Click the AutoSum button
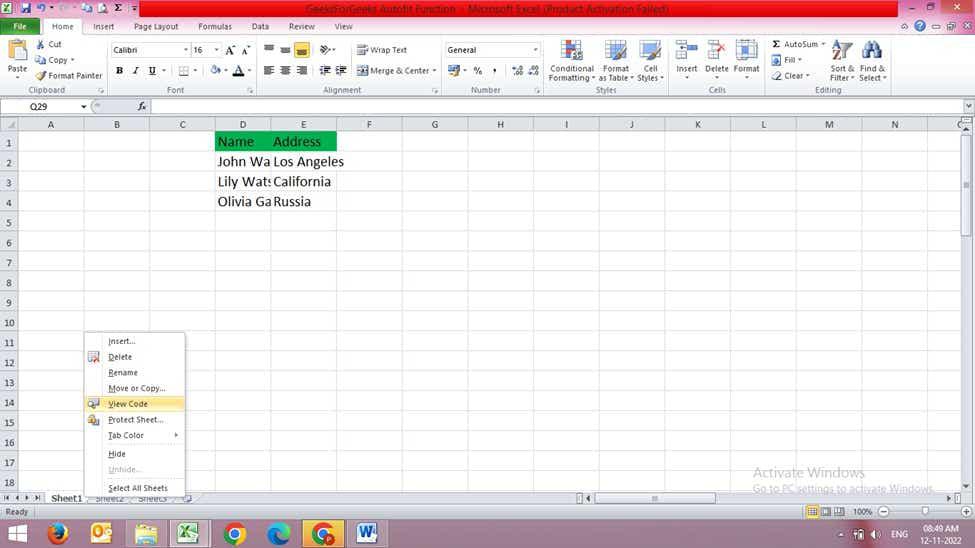Image resolution: width=975 pixels, height=548 pixels. click(795, 44)
